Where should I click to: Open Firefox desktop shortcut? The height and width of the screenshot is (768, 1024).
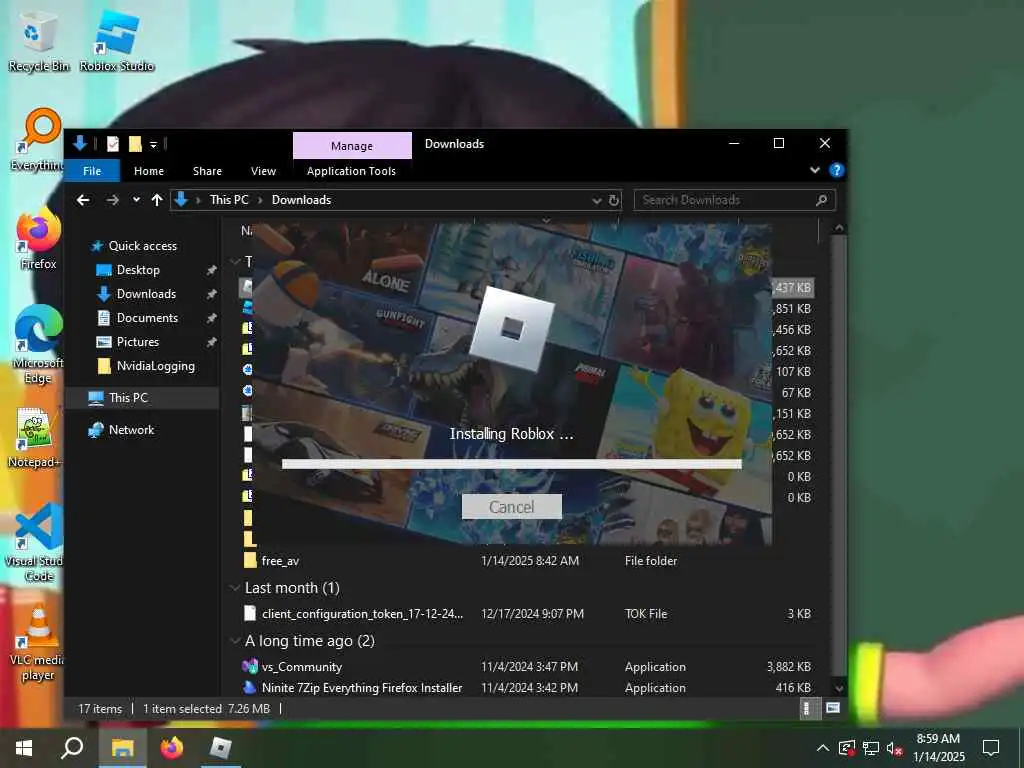[38, 238]
